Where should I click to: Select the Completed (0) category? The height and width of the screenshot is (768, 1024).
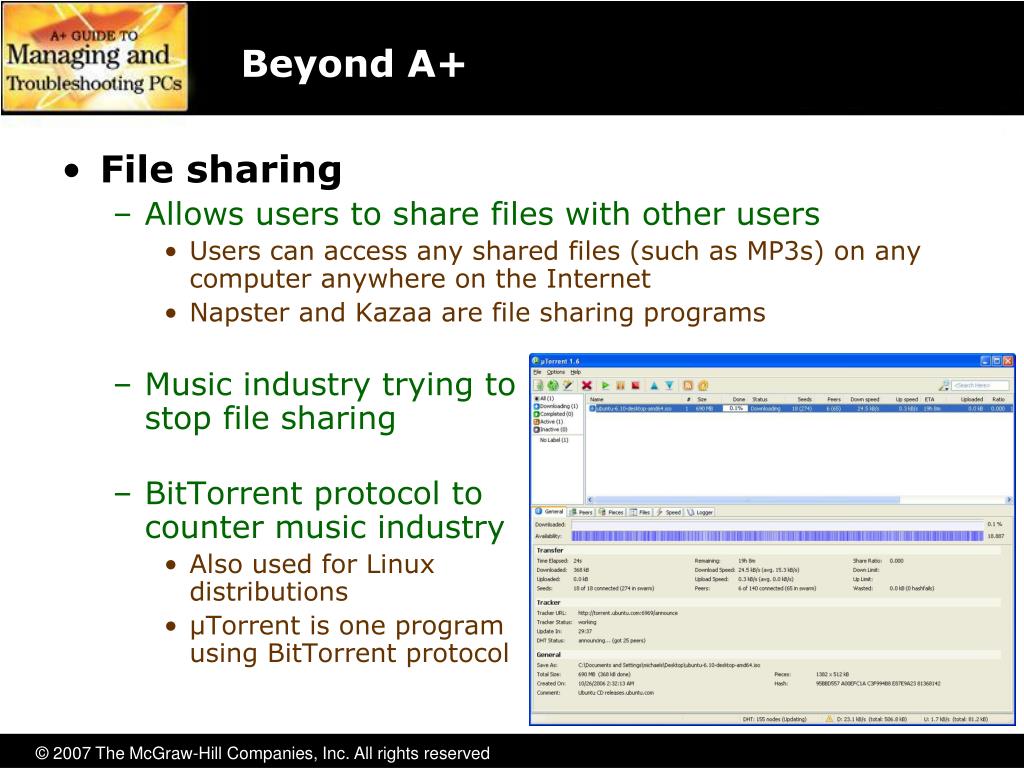[x=554, y=414]
